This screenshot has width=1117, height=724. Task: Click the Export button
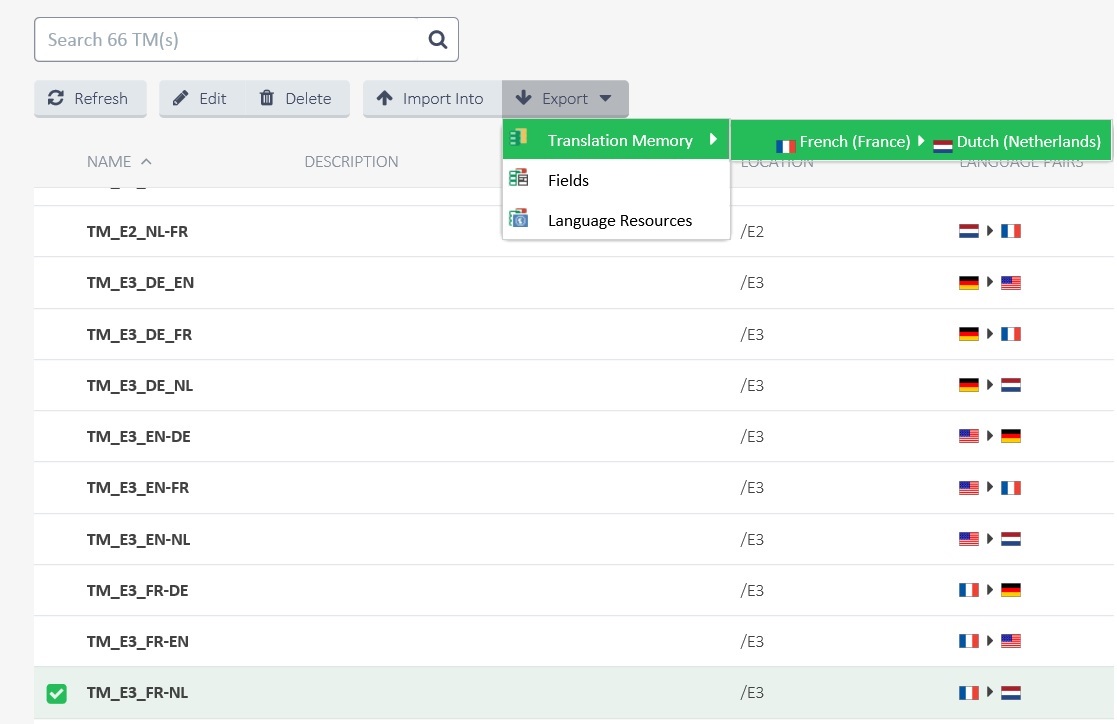click(x=565, y=98)
